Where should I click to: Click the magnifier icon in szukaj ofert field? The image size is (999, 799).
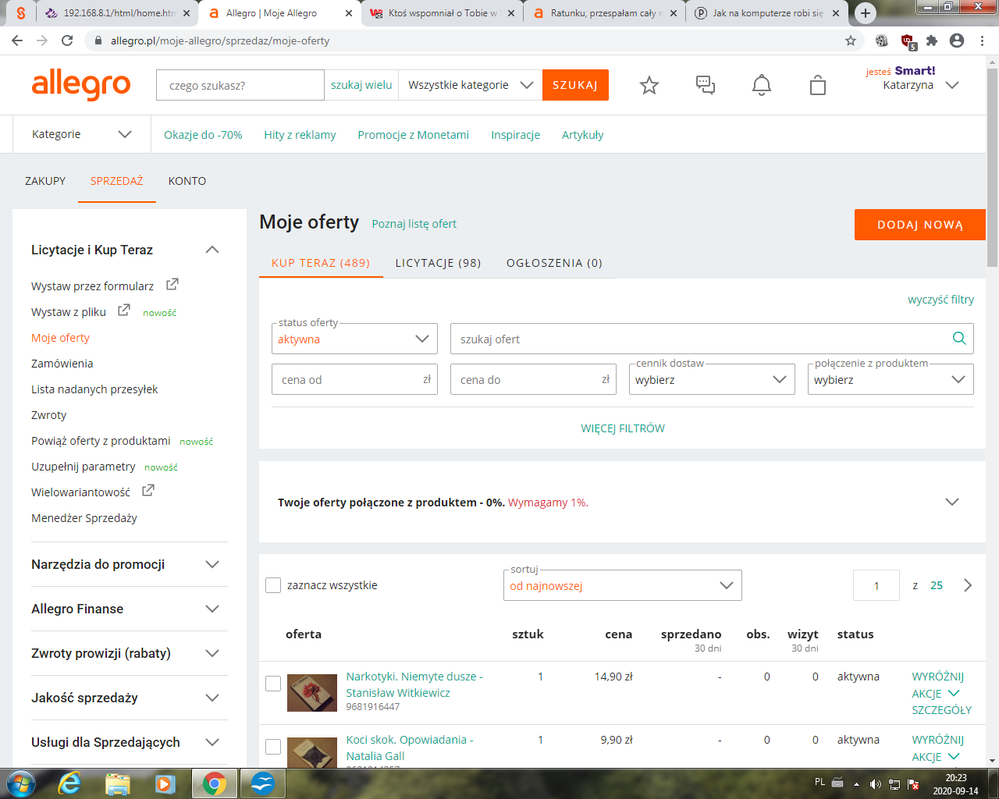(x=958, y=339)
